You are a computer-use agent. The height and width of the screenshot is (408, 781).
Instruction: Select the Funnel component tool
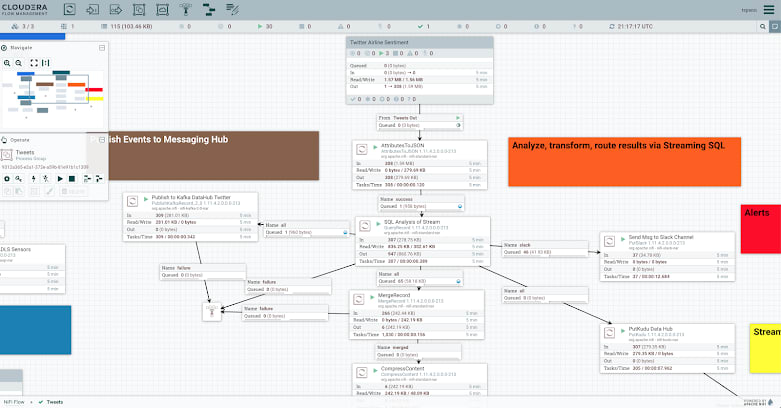(x=186, y=9)
